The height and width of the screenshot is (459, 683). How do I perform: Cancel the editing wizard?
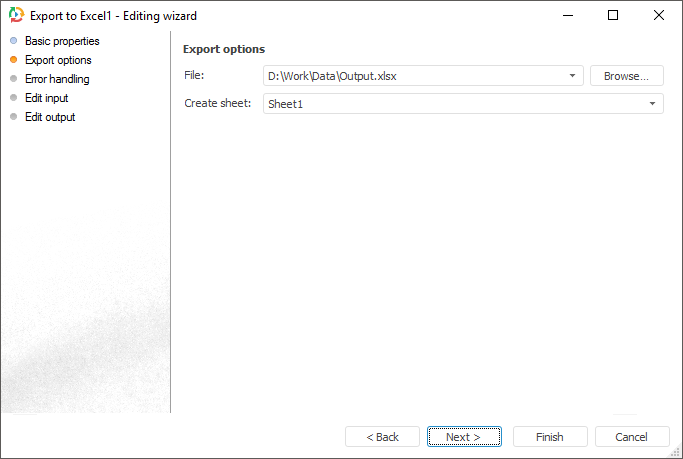coord(632,437)
